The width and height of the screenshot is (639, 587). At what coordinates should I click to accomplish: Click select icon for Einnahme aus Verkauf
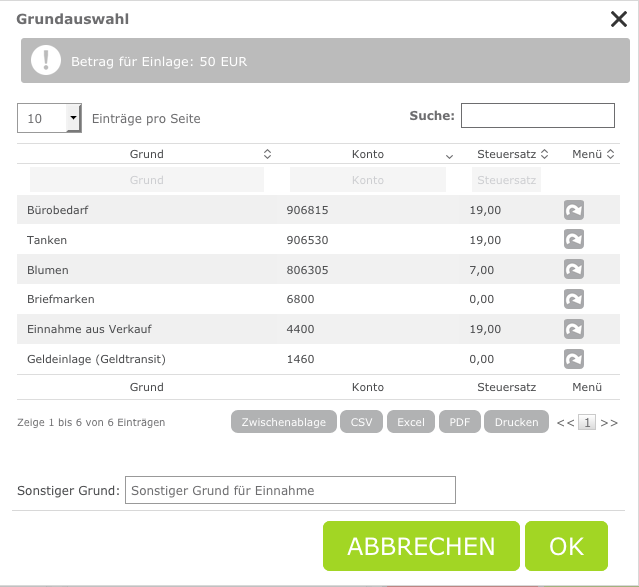tap(574, 329)
